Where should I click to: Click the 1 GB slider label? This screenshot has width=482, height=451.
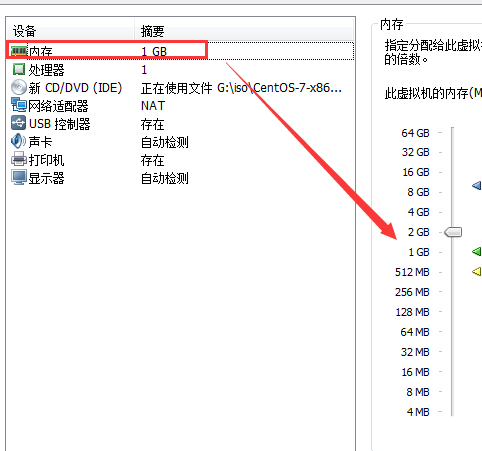click(x=419, y=252)
